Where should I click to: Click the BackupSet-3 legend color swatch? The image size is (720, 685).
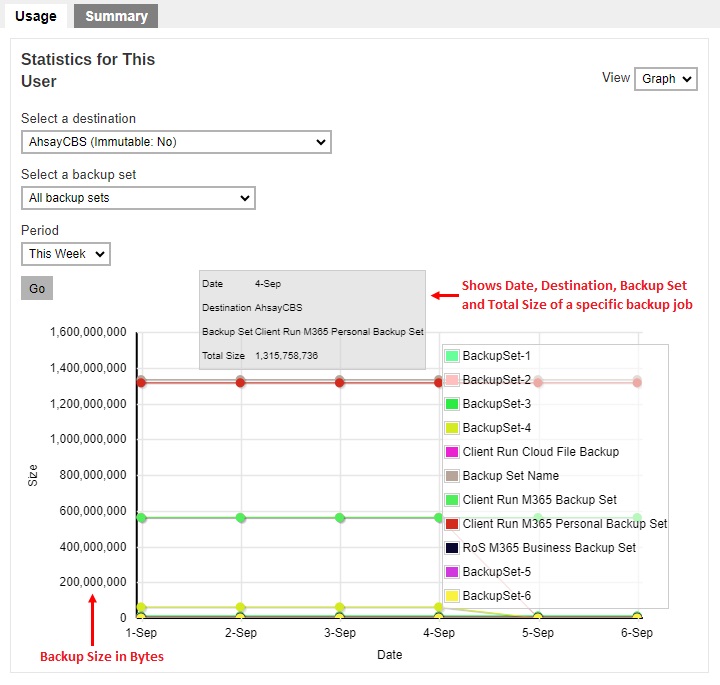452,404
